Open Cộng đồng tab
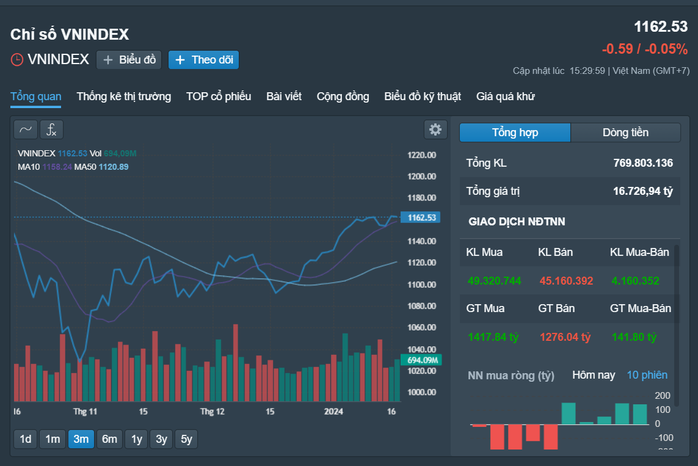698x466 pixels. 343,97
